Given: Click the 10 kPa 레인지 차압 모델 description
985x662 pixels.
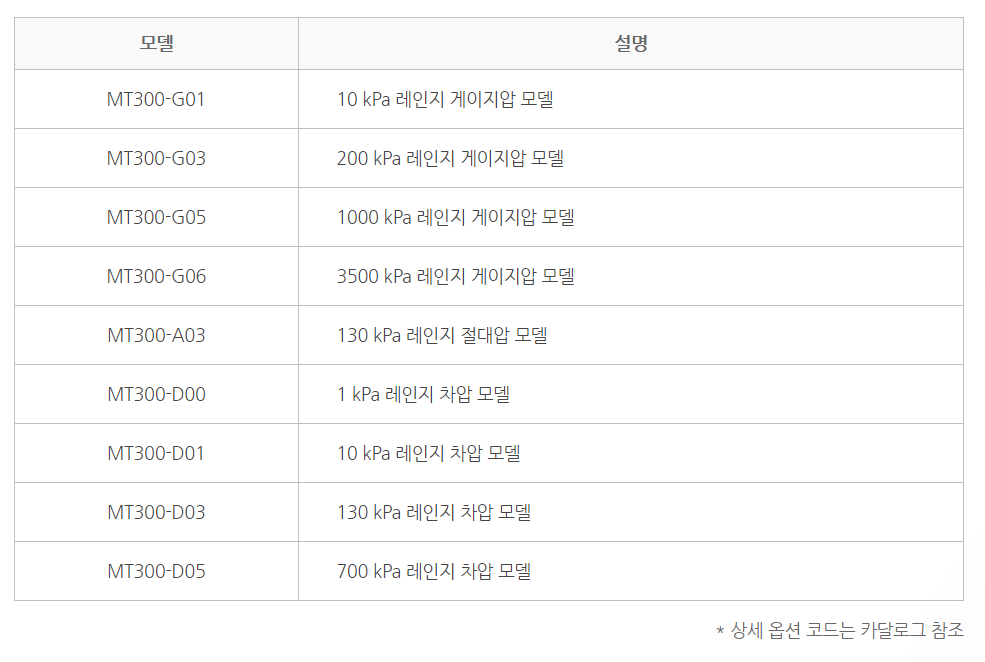Looking at the screenshot, I should (x=428, y=453).
